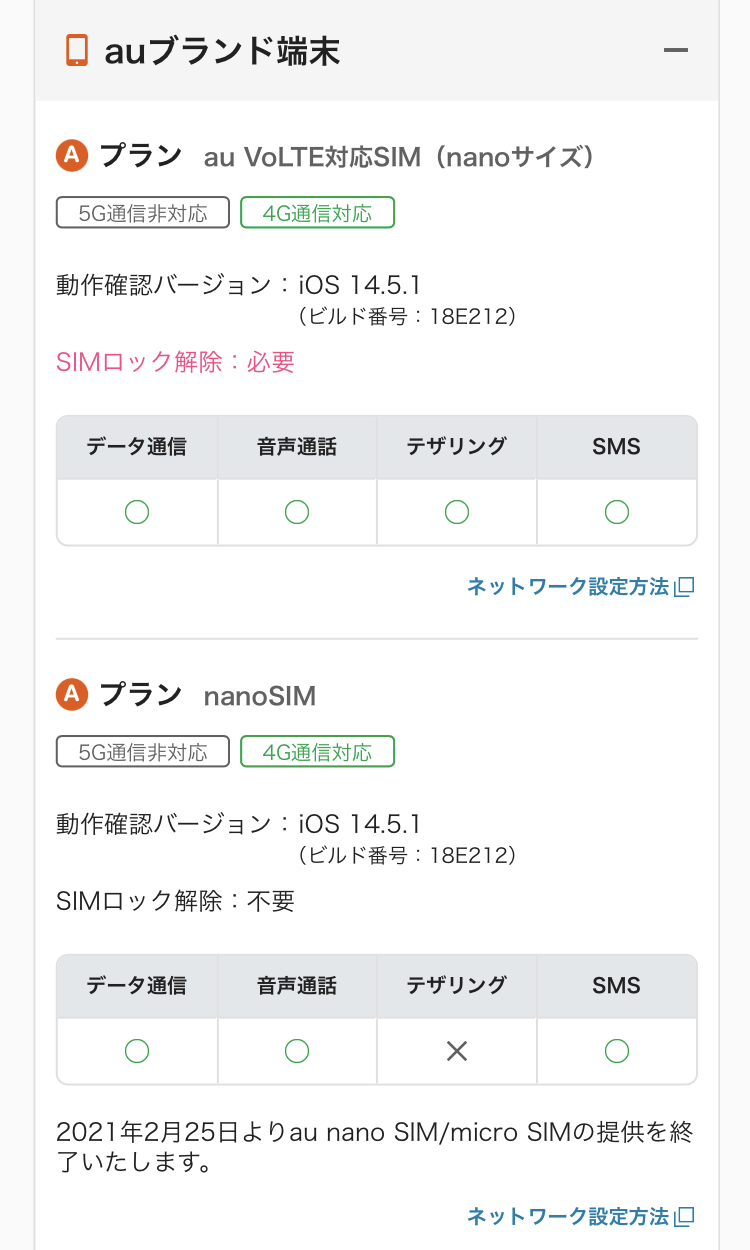Click the テザリング column header in the first table
This screenshot has width=750, height=1250.
pyautogui.click(x=457, y=447)
